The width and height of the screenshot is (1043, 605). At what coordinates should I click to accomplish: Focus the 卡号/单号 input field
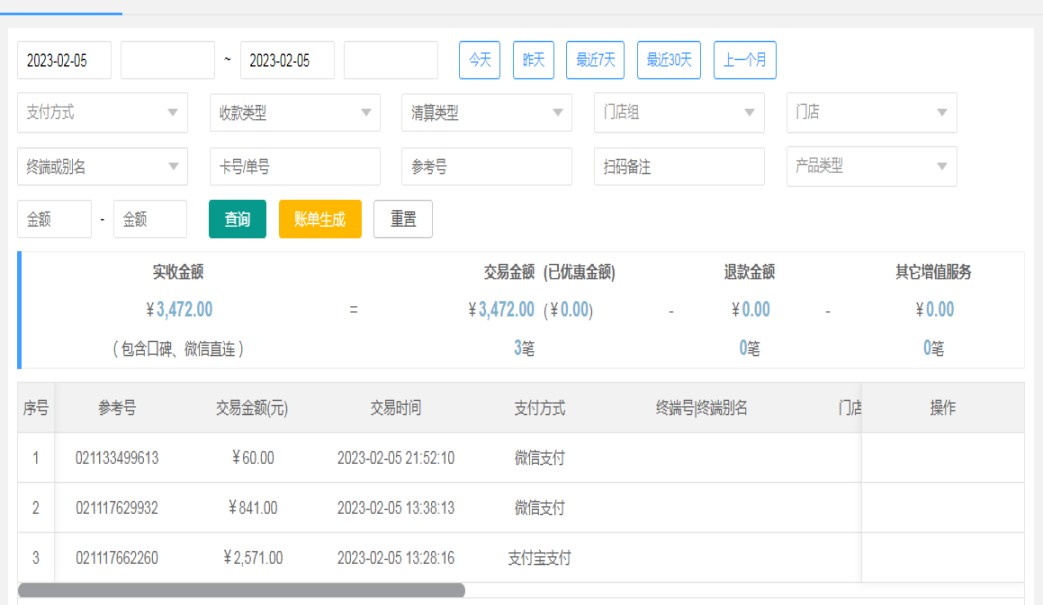click(x=295, y=167)
